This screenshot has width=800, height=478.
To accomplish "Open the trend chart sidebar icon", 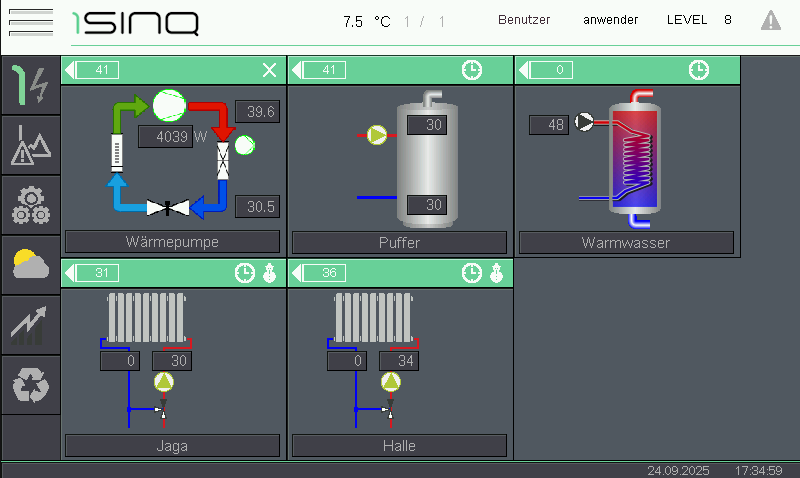I will tap(30, 325).
